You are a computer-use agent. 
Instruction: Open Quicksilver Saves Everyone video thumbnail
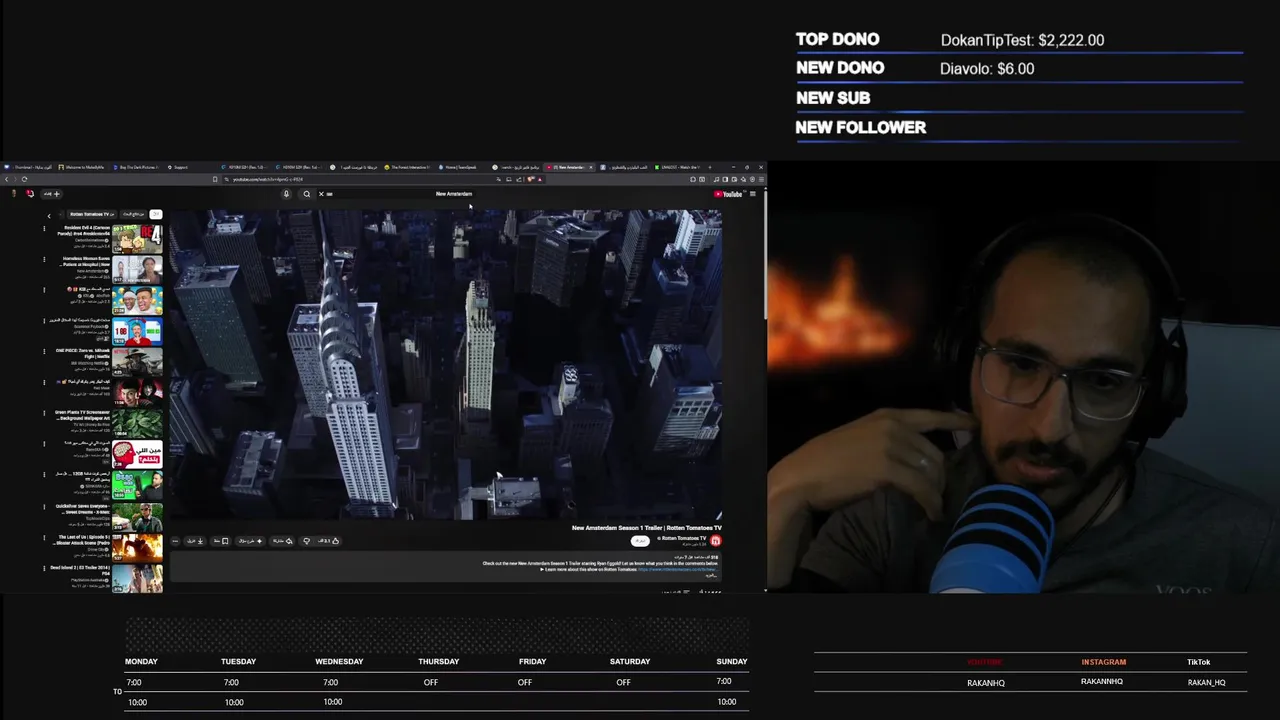point(137,516)
